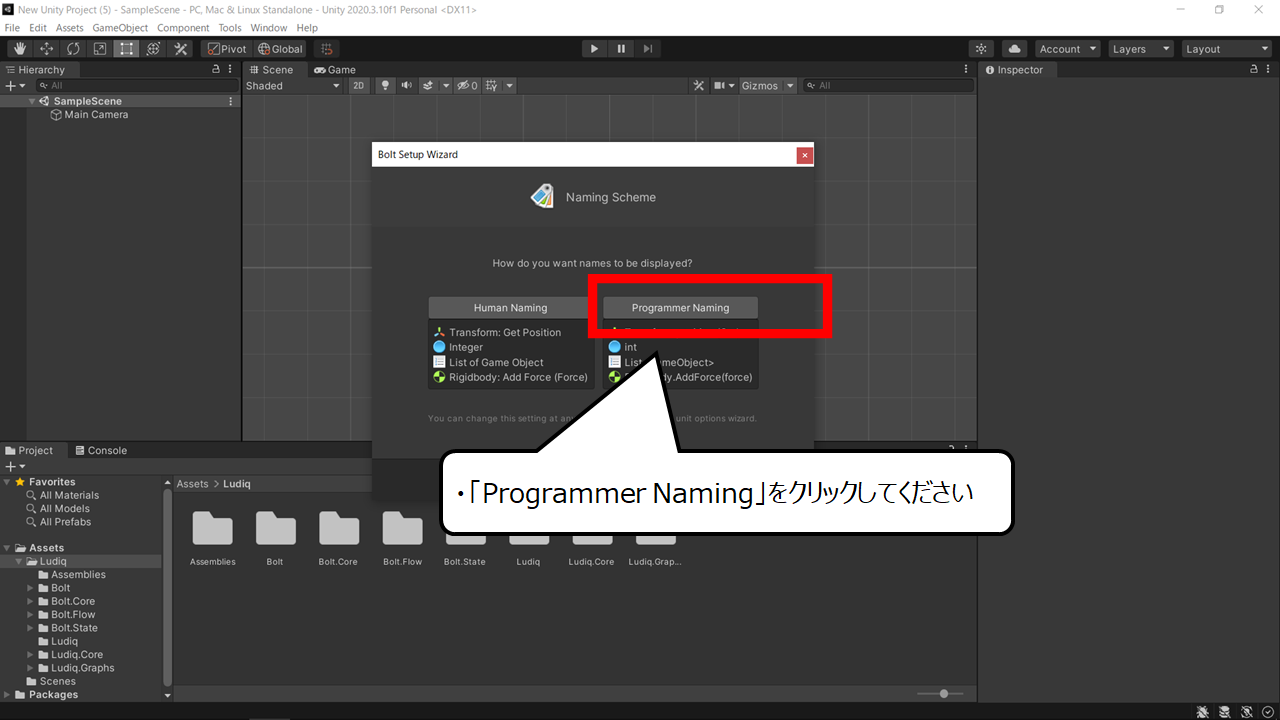
Task: Close the Bolt Setup Wizard
Action: tap(805, 155)
